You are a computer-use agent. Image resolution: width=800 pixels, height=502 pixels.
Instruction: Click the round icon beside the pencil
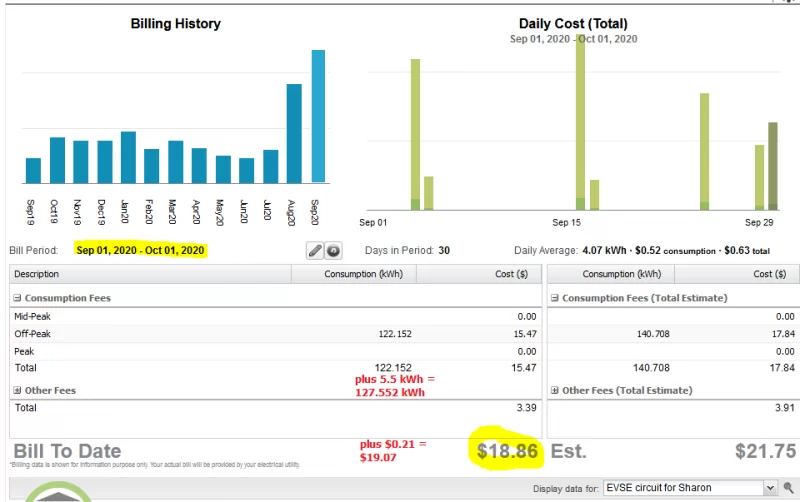coord(334,250)
